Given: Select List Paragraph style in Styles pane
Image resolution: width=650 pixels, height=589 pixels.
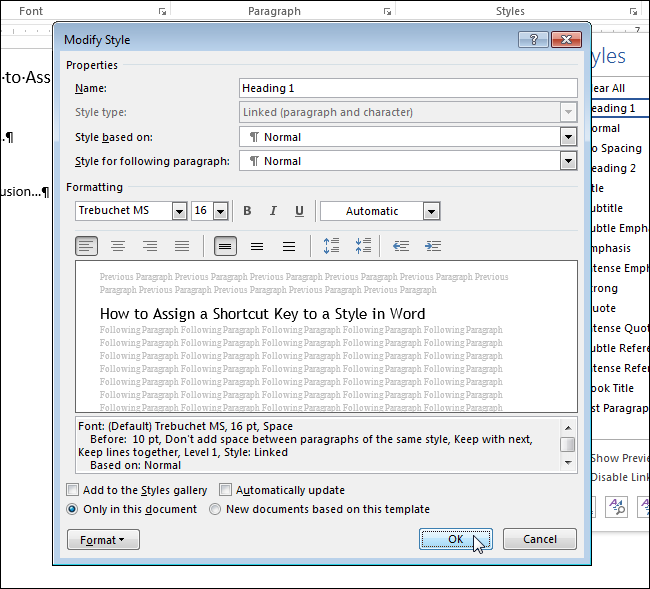Looking at the screenshot, I should click(620, 408).
